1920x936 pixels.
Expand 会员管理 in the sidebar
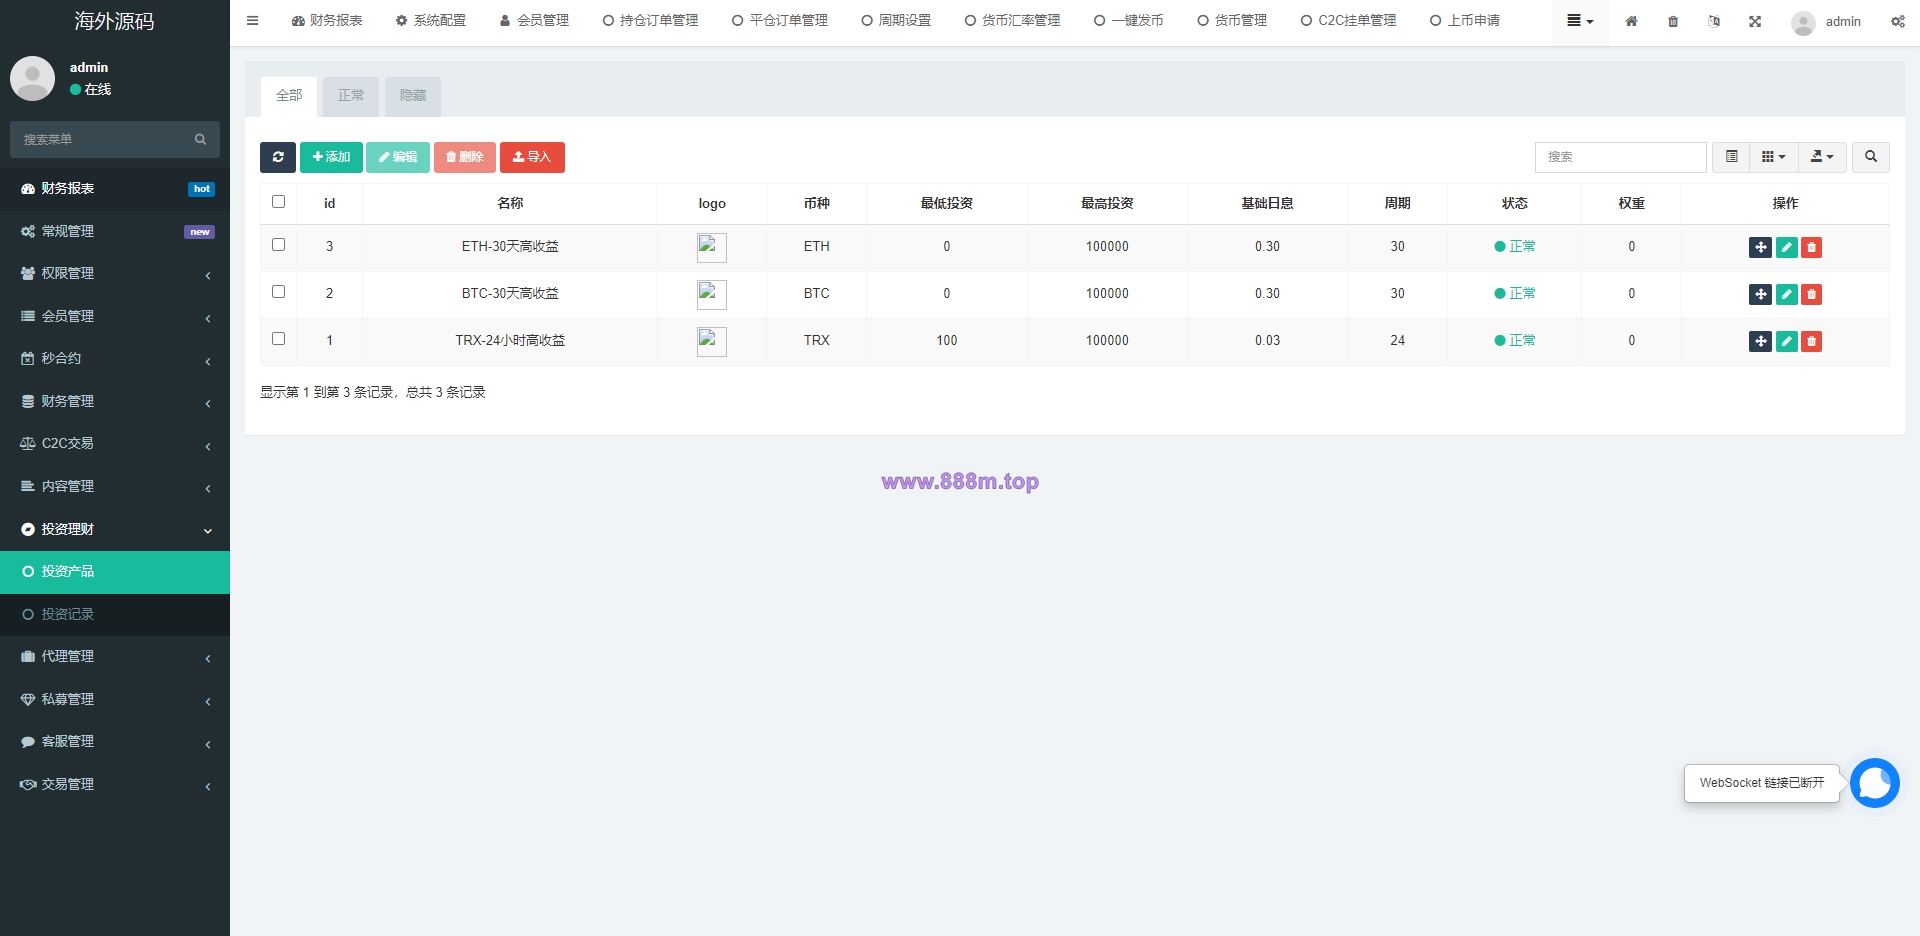[x=115, y=316]
